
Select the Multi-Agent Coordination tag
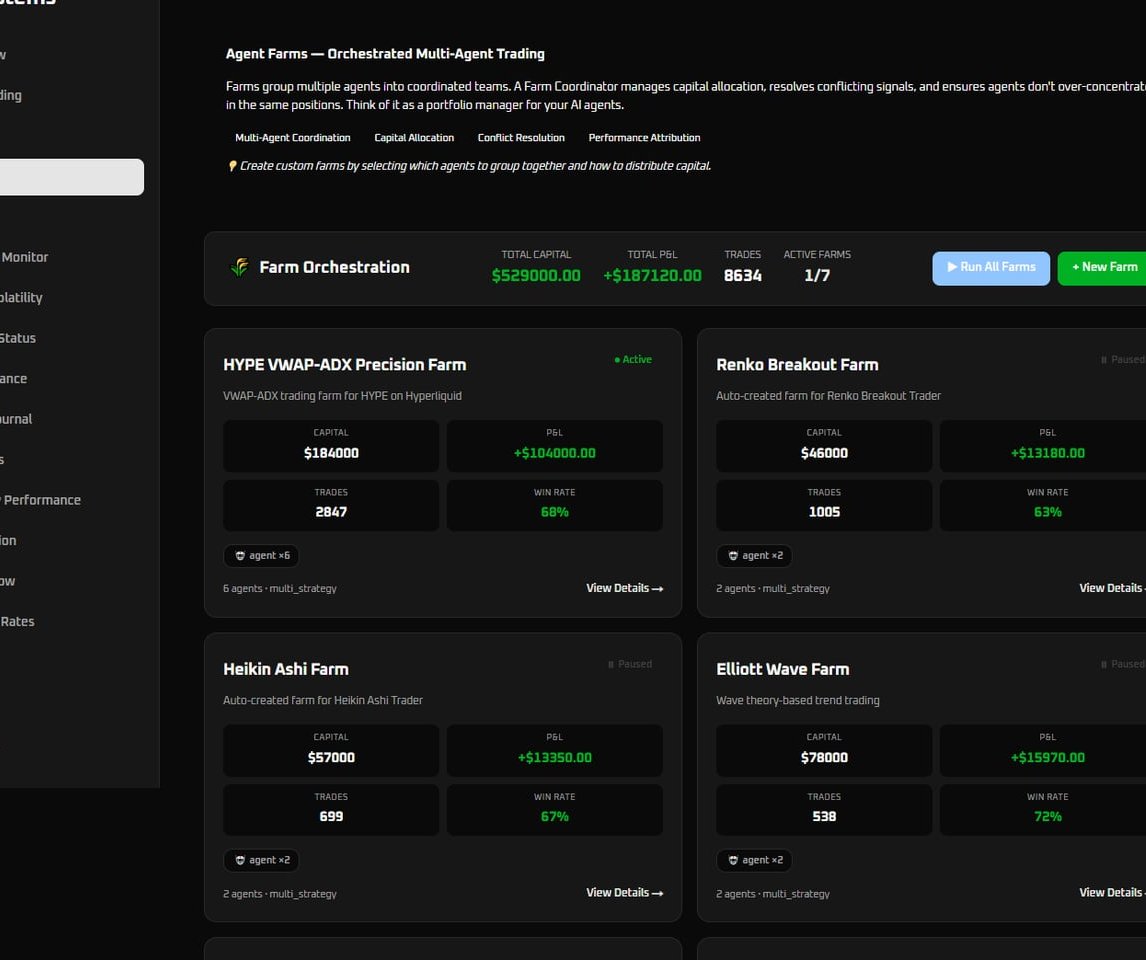(293, 138)
